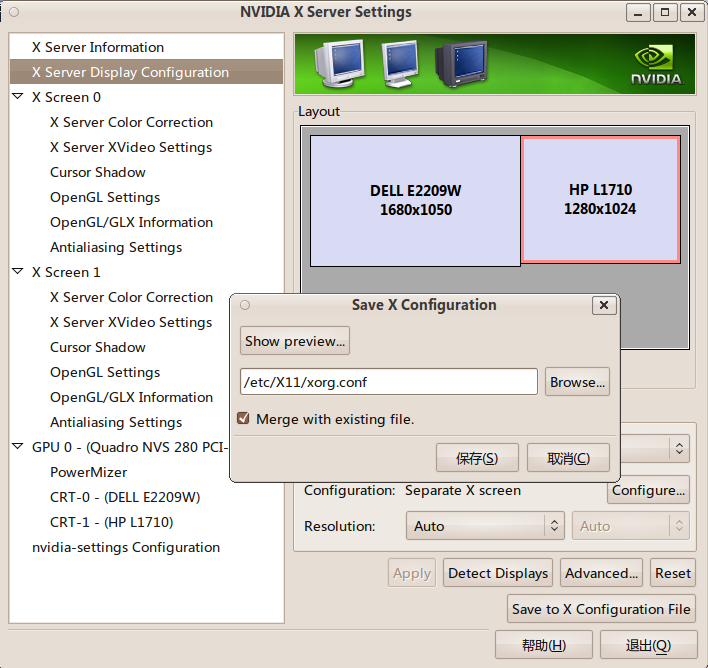
Task: Open Cursor Shadow under X Screen 0
Action: tap(98, 172)
